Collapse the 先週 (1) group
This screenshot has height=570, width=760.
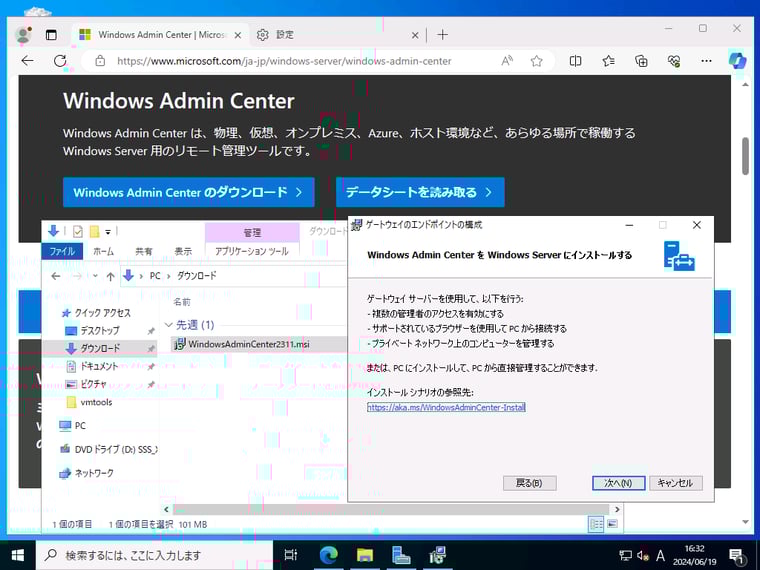click(169, 324)
